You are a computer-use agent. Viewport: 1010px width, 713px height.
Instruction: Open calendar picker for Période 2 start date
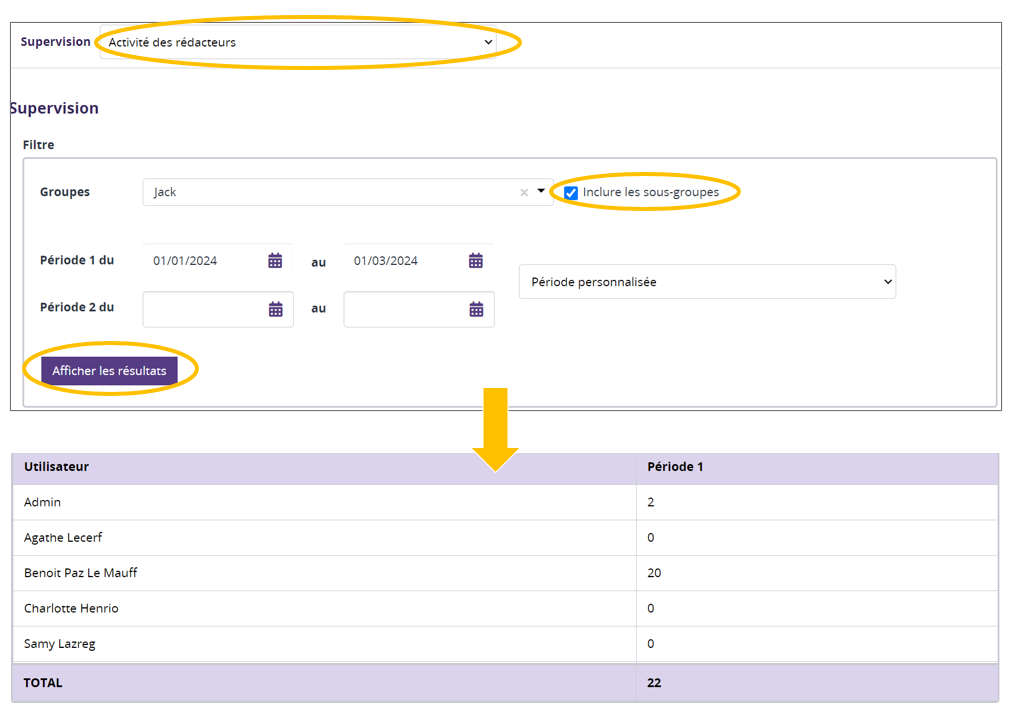(x=275, y=310)
